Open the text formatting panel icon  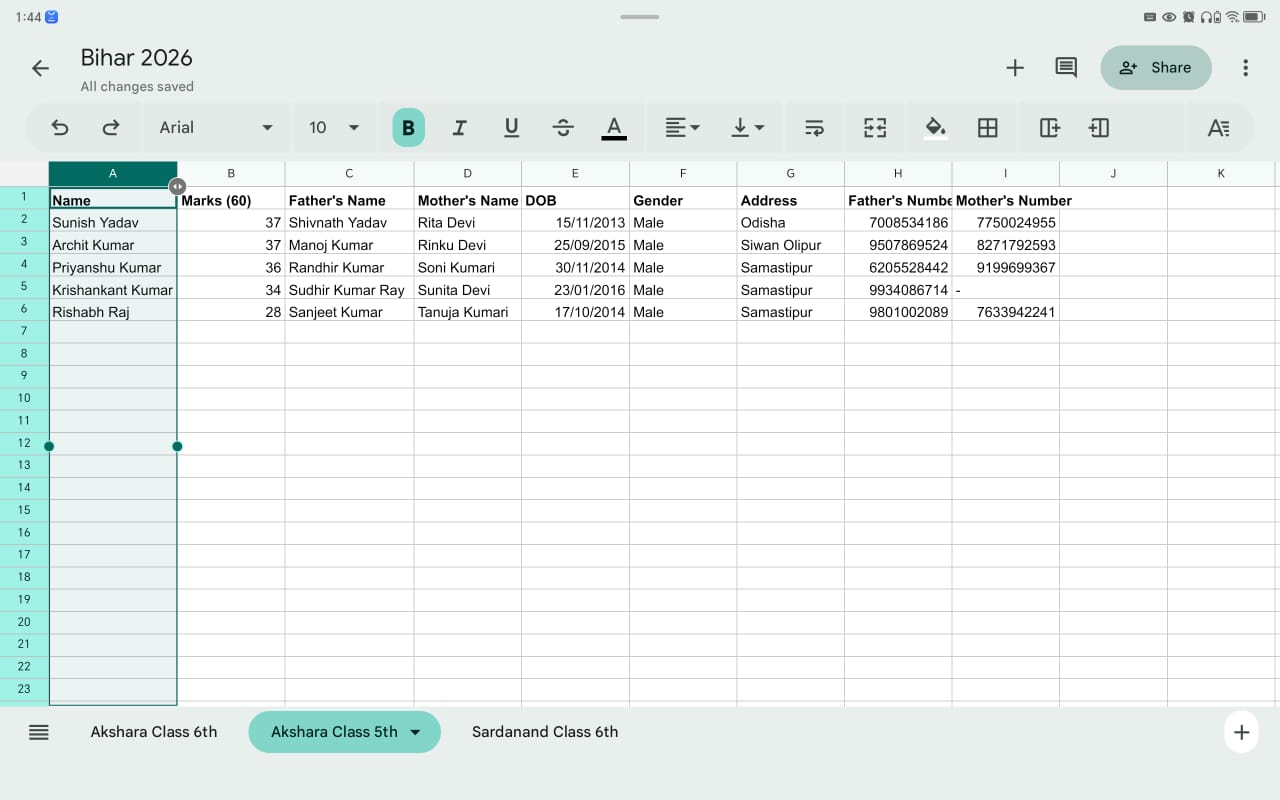[1218, 127]
